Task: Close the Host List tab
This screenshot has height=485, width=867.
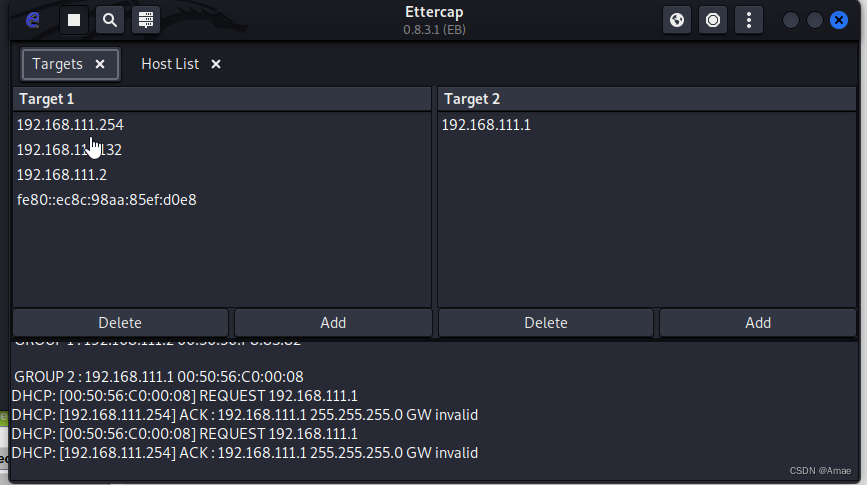Action: (x=216, y=64)
